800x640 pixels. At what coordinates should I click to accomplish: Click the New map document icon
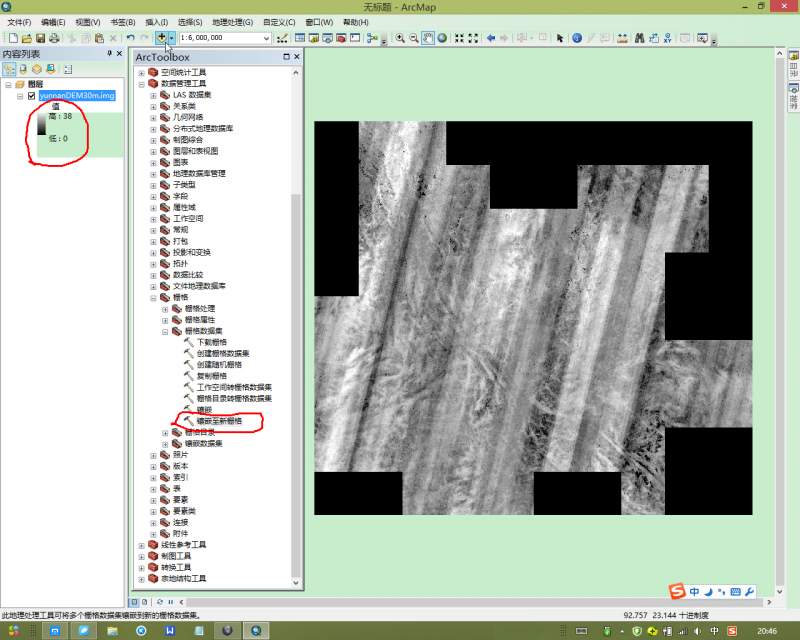point(13,38)
